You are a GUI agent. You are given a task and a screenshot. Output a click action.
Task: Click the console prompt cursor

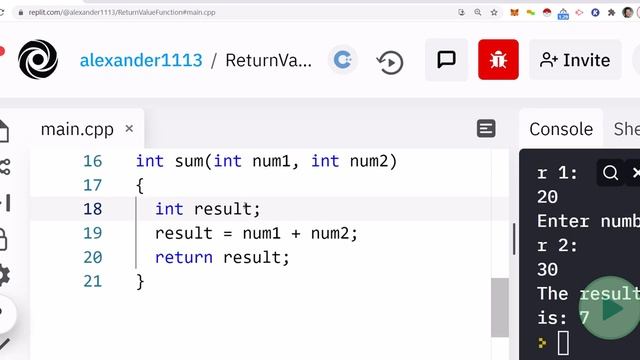tap(563, 342)
